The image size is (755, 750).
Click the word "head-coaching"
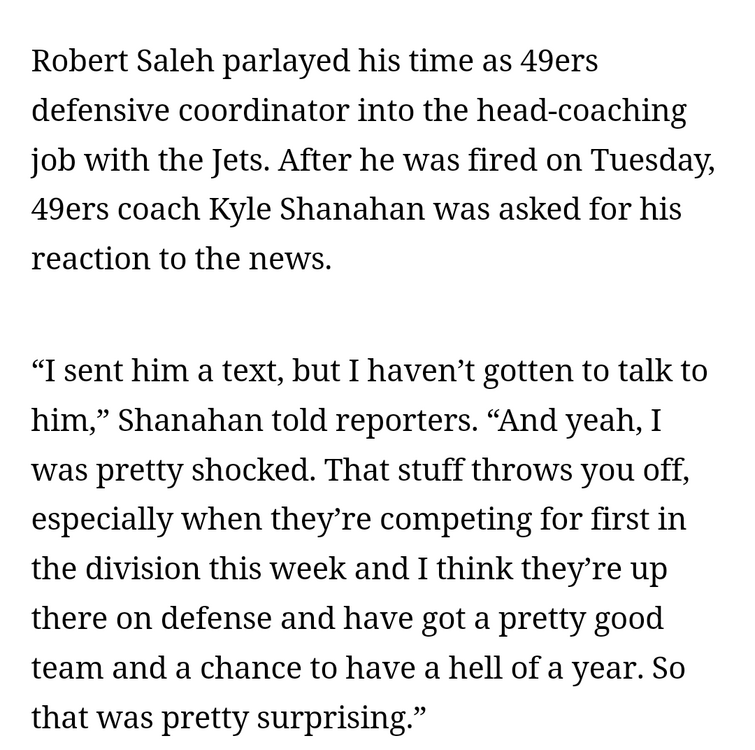point(582,112)
